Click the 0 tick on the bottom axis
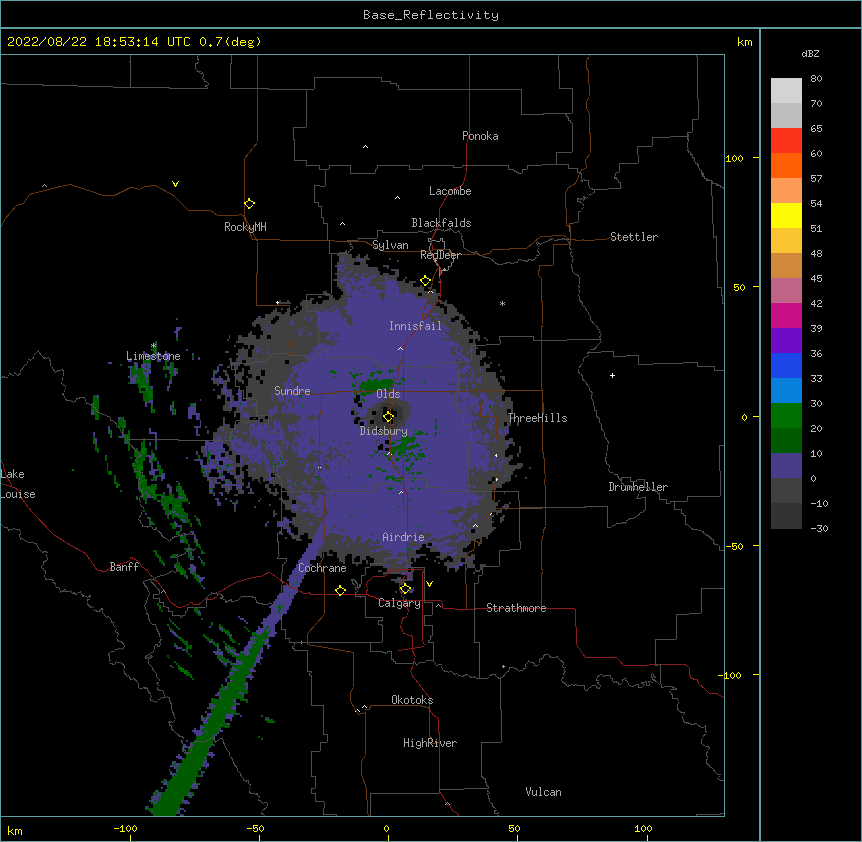 point(386,828)
